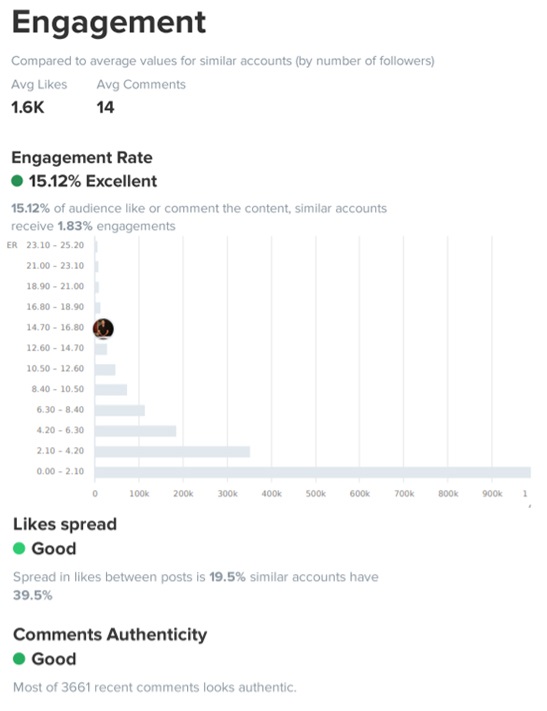Select the 8.40 - 10.50 engagement bar
Viewport: 547px width, 711px height.
tap(111, 390)
